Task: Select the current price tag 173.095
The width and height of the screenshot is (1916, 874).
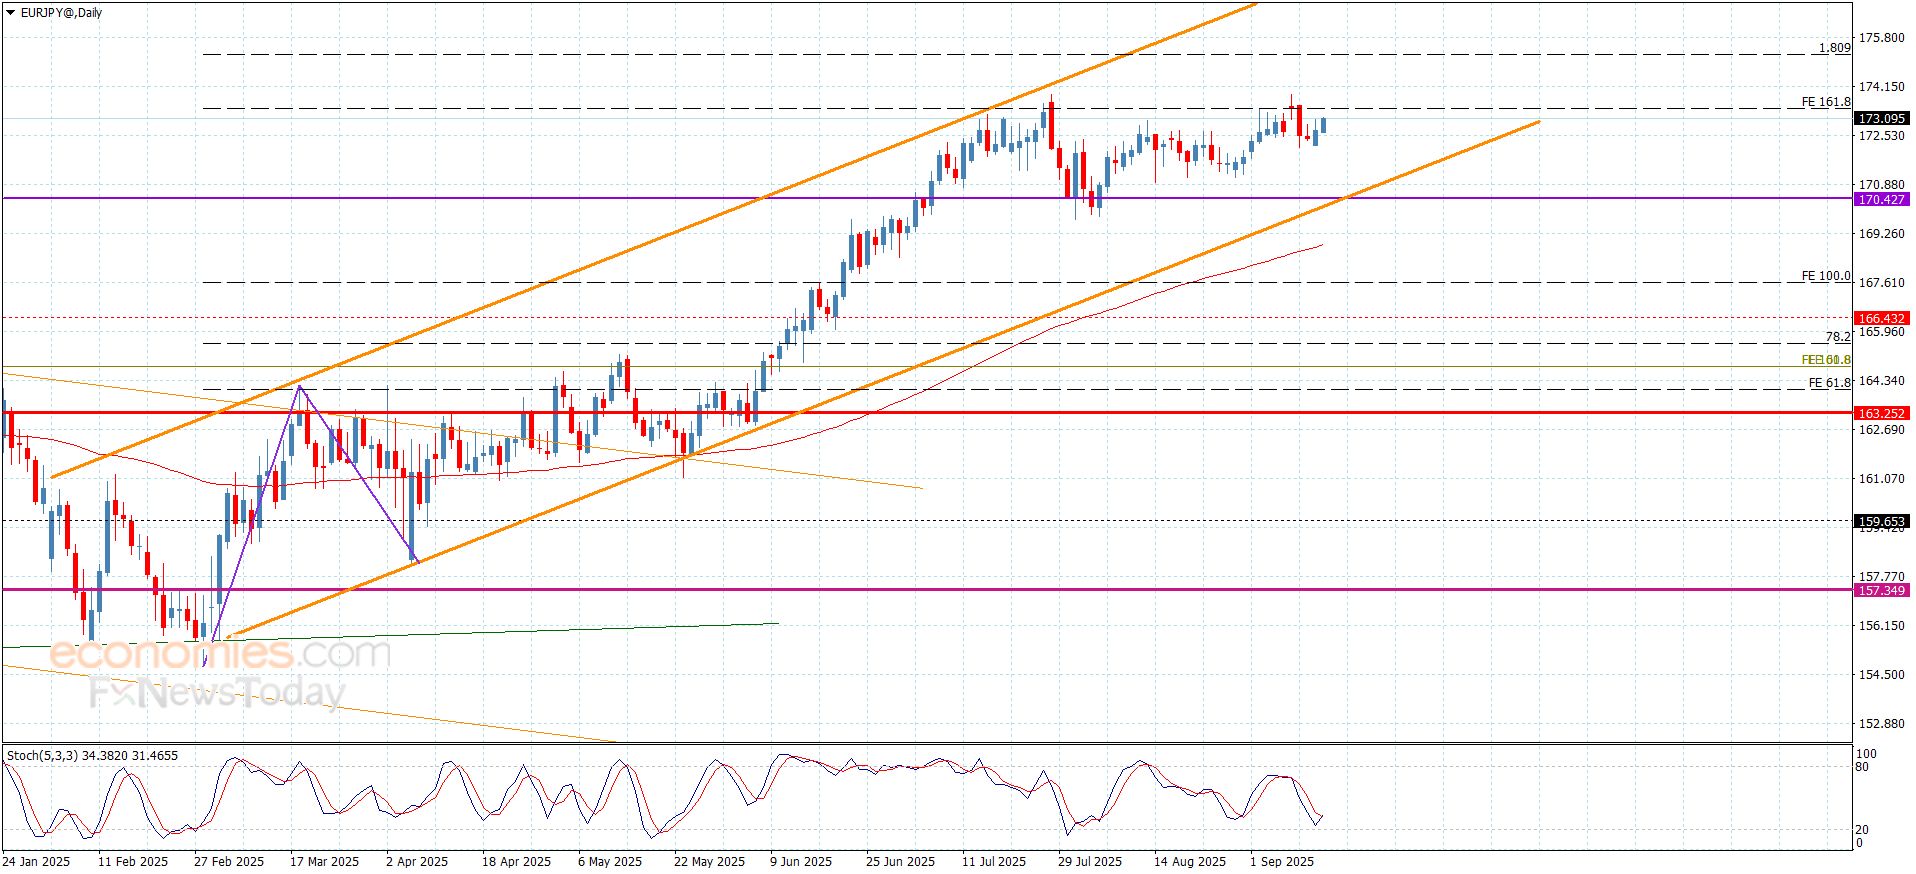Action: click(x=1881, y=118)
